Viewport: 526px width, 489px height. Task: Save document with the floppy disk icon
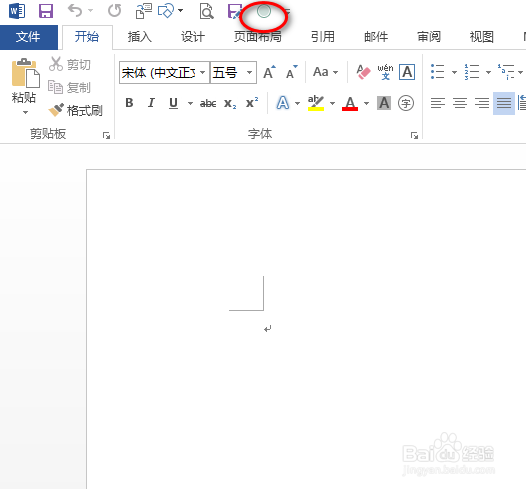(46, 11)
